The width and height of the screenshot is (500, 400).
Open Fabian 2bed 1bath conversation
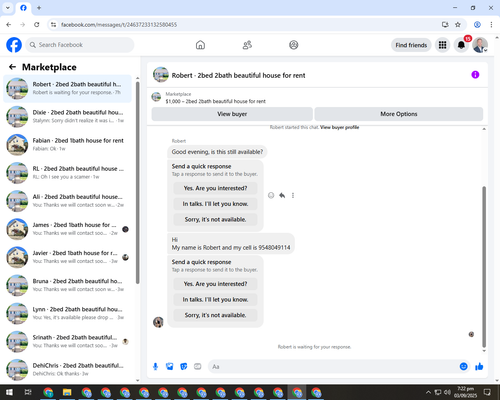67,145
